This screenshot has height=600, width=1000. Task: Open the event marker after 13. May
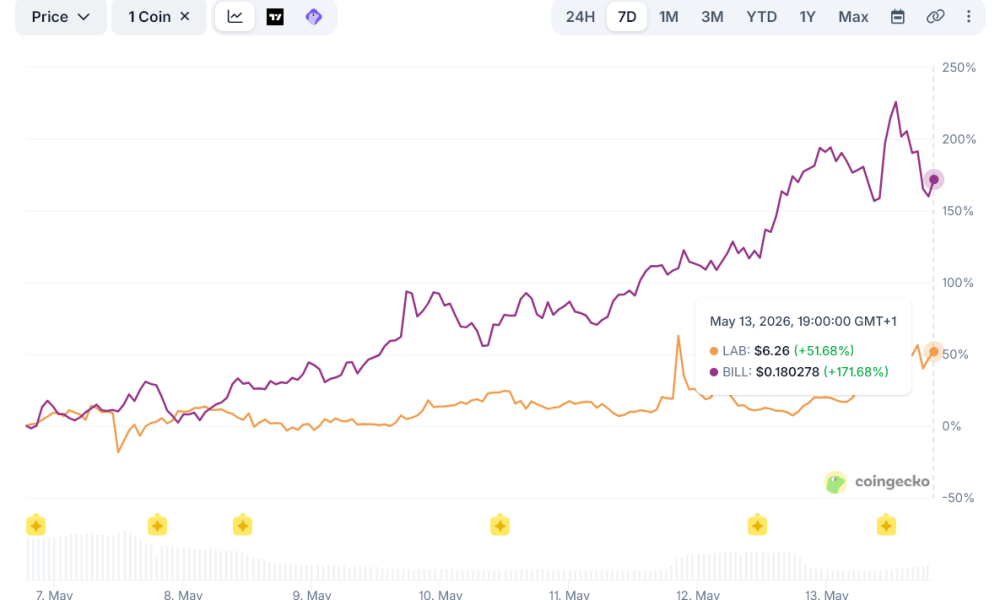point(886,525)
